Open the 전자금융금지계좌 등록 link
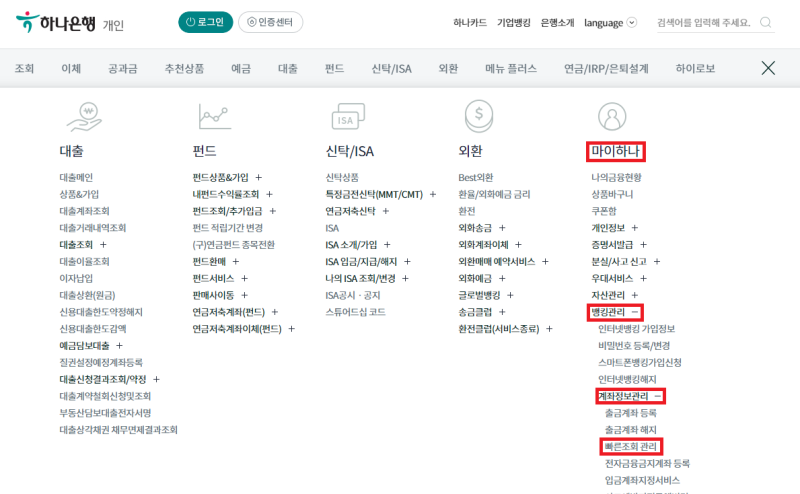800x494 pixels. pyautogui.click(x=647, y=463)
